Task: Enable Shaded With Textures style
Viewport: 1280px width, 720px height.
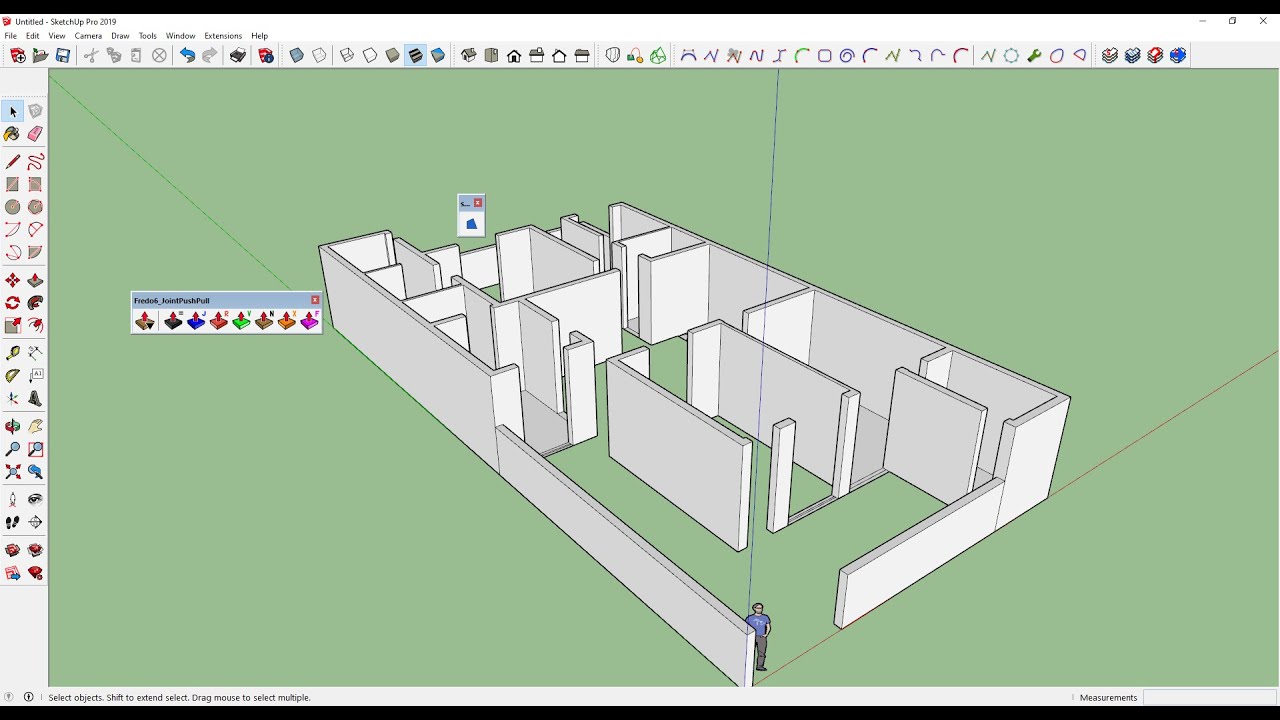Action: click(x=415, y=56)
